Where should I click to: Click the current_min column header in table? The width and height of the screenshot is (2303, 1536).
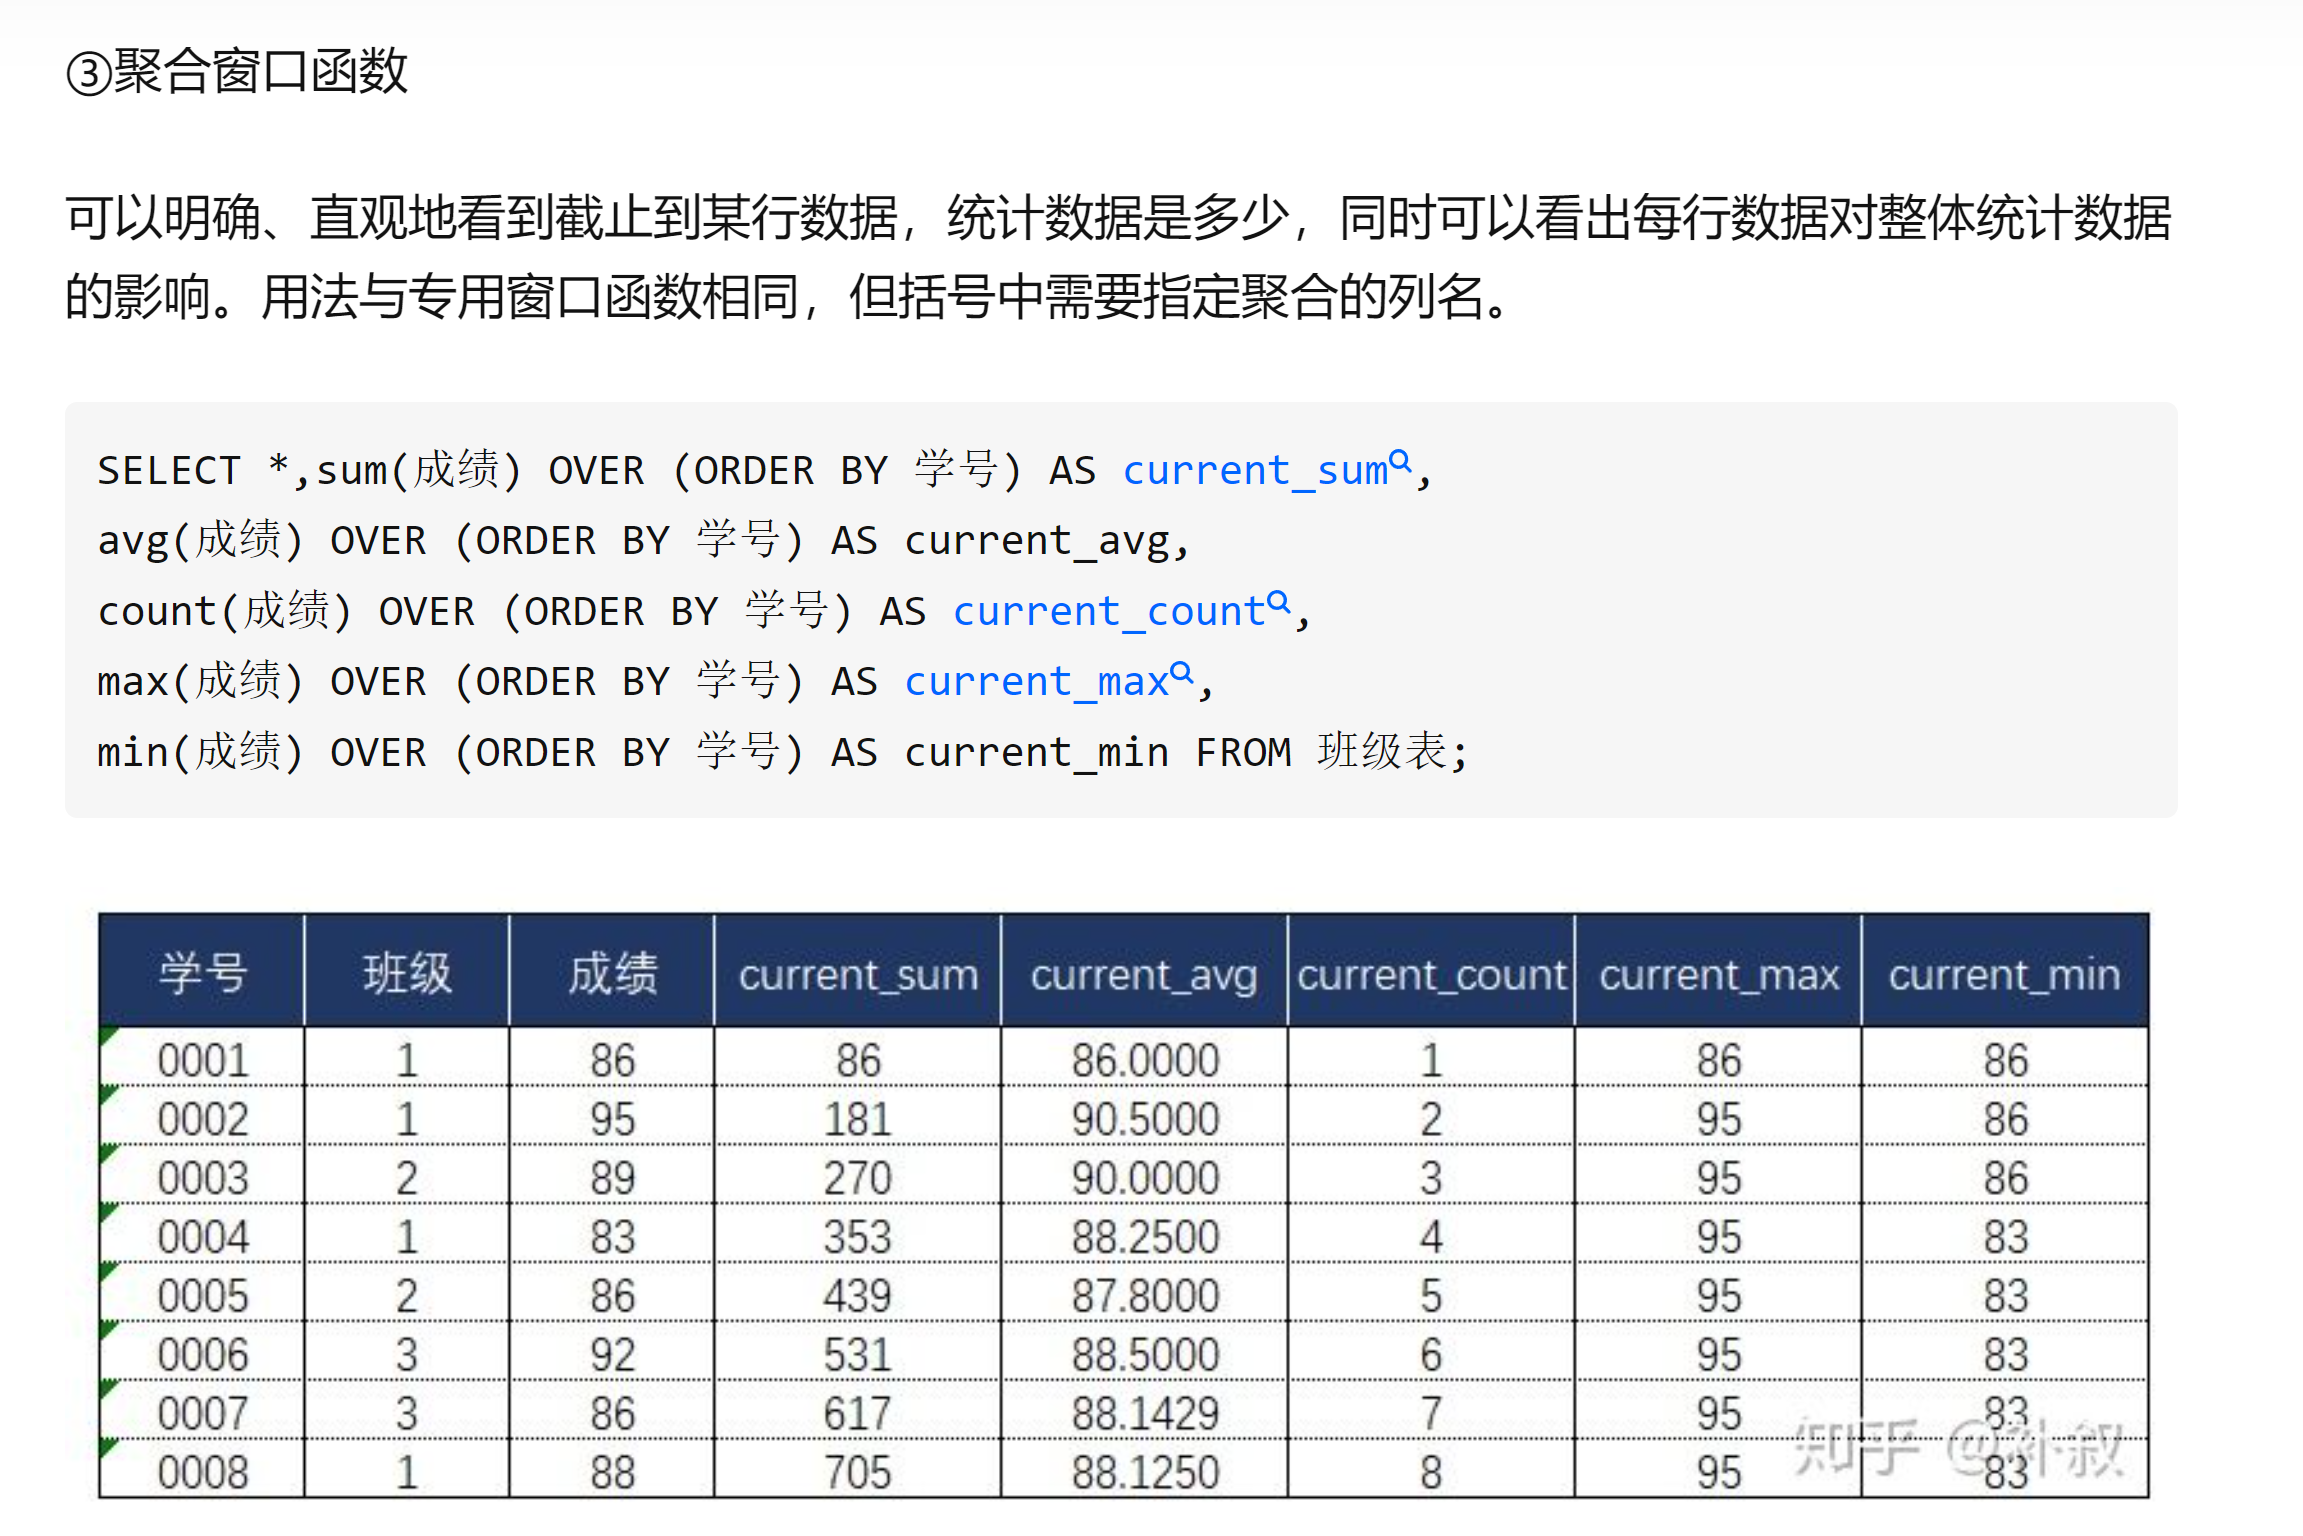pos(2004,974)
